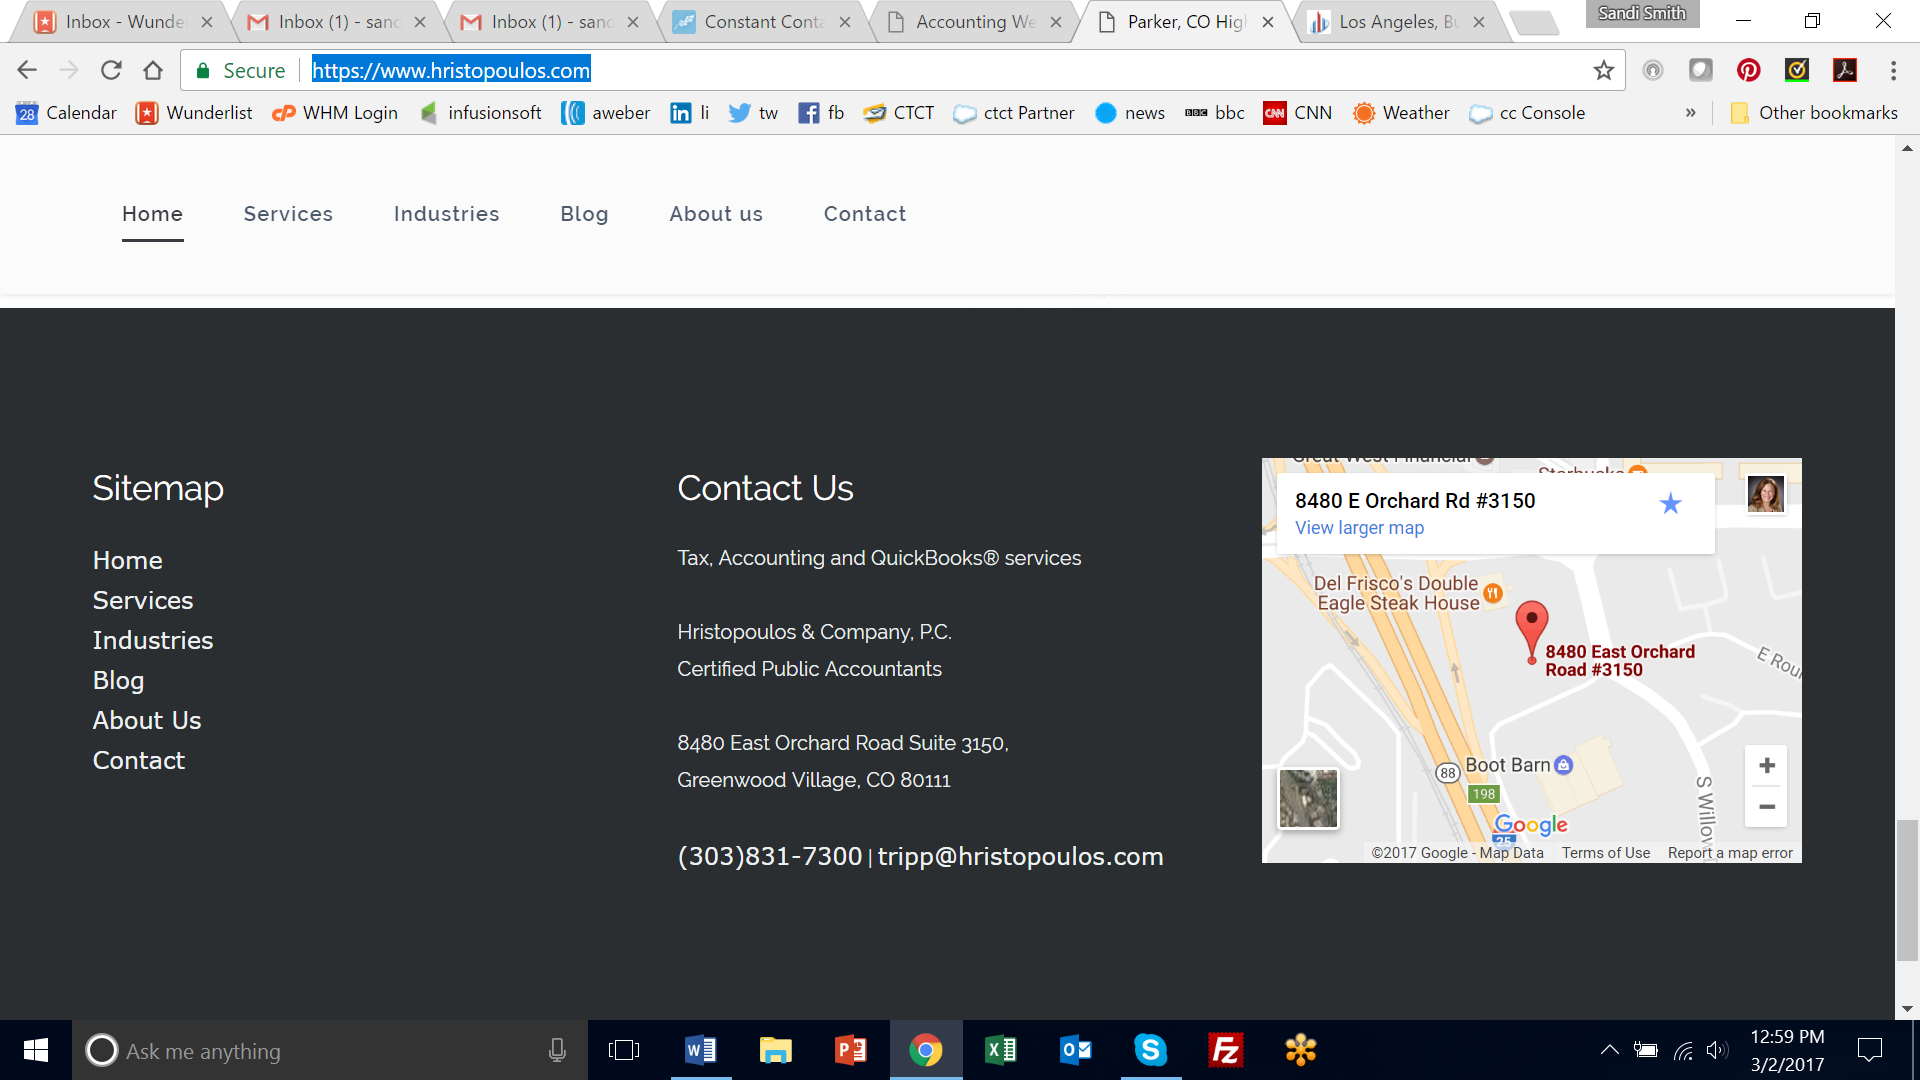This screenshot has height=1080, width=1920.
Task: Click Report a map error link
Action: click(1730, 853)
